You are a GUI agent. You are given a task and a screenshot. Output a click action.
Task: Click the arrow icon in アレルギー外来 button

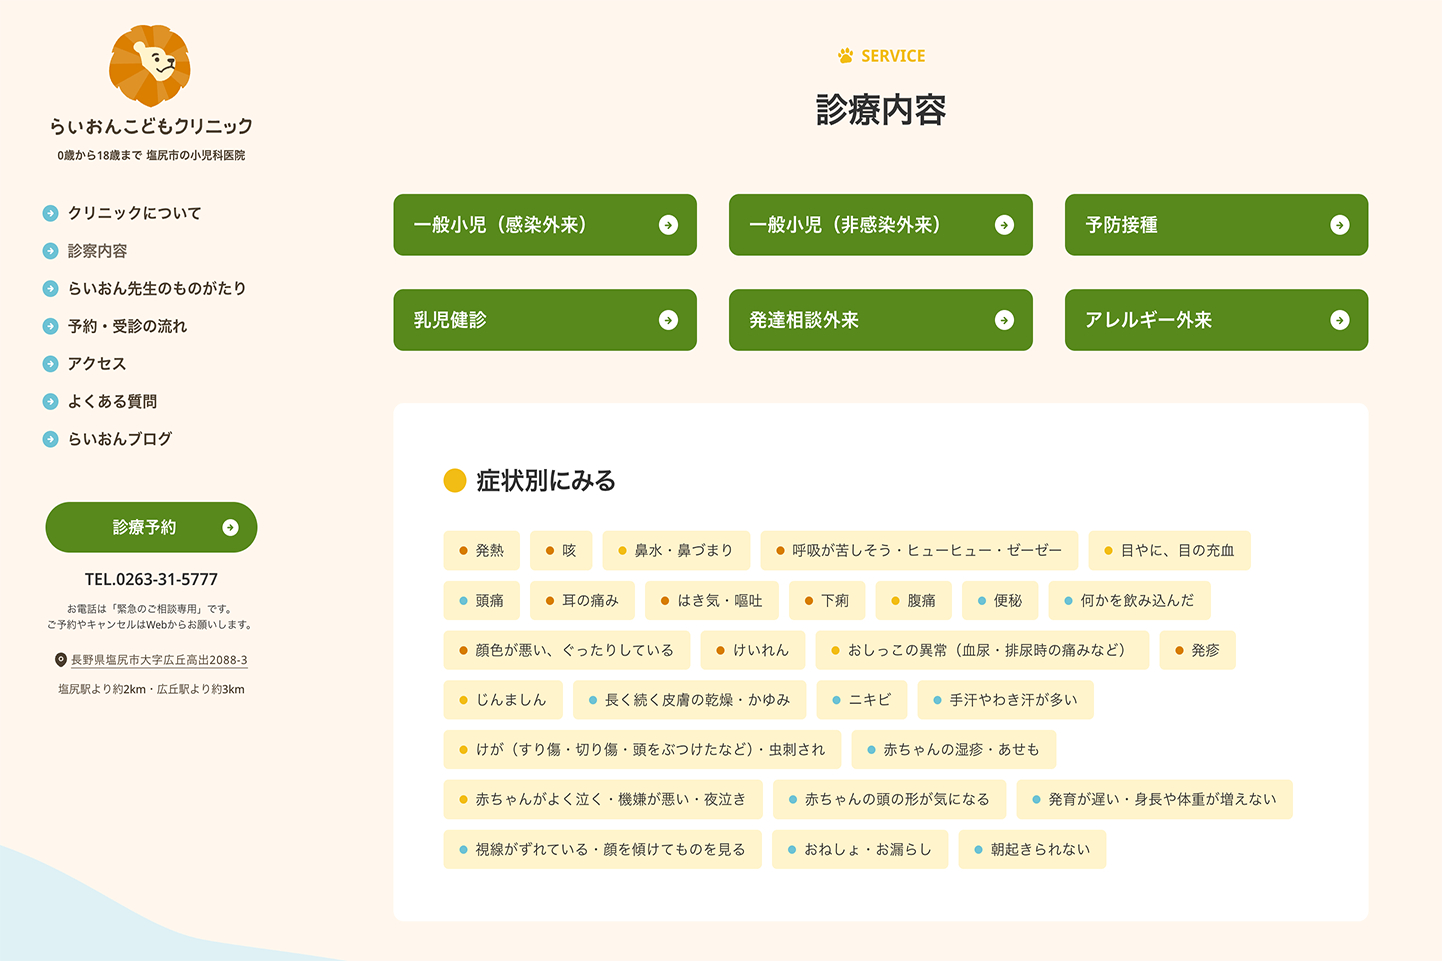point(1339,320)
